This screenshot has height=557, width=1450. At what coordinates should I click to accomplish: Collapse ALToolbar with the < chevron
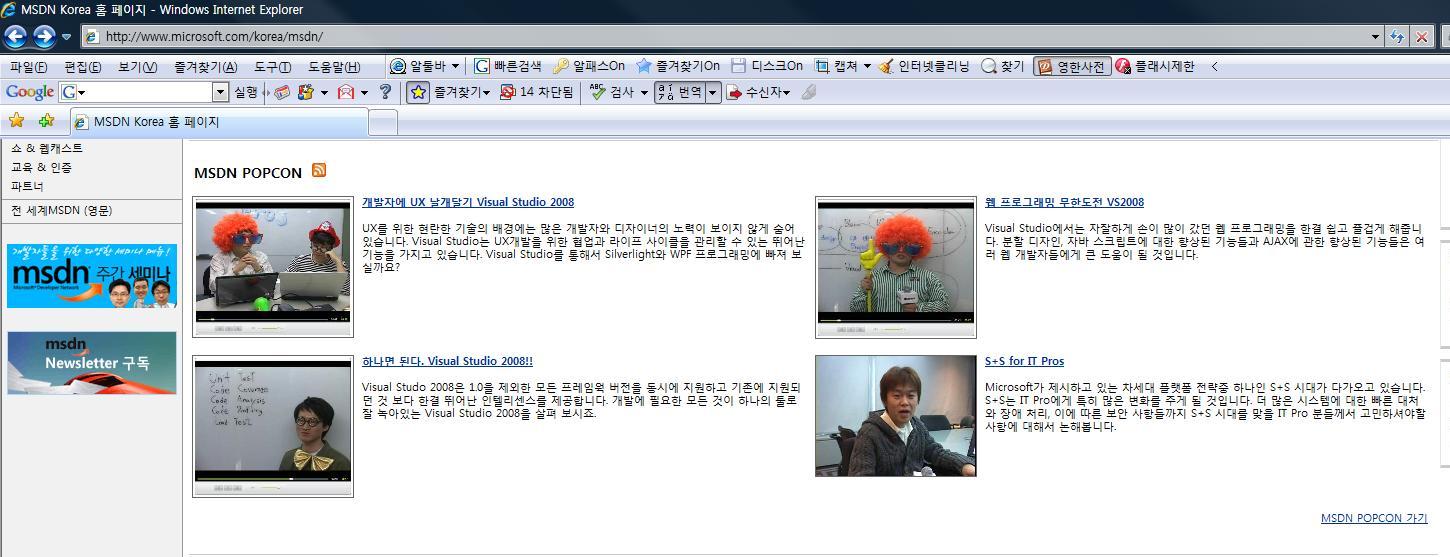1214,66
